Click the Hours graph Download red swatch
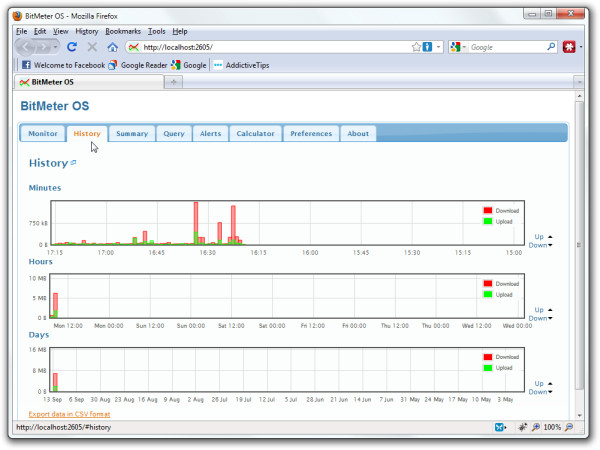 [x=488, y=284]
